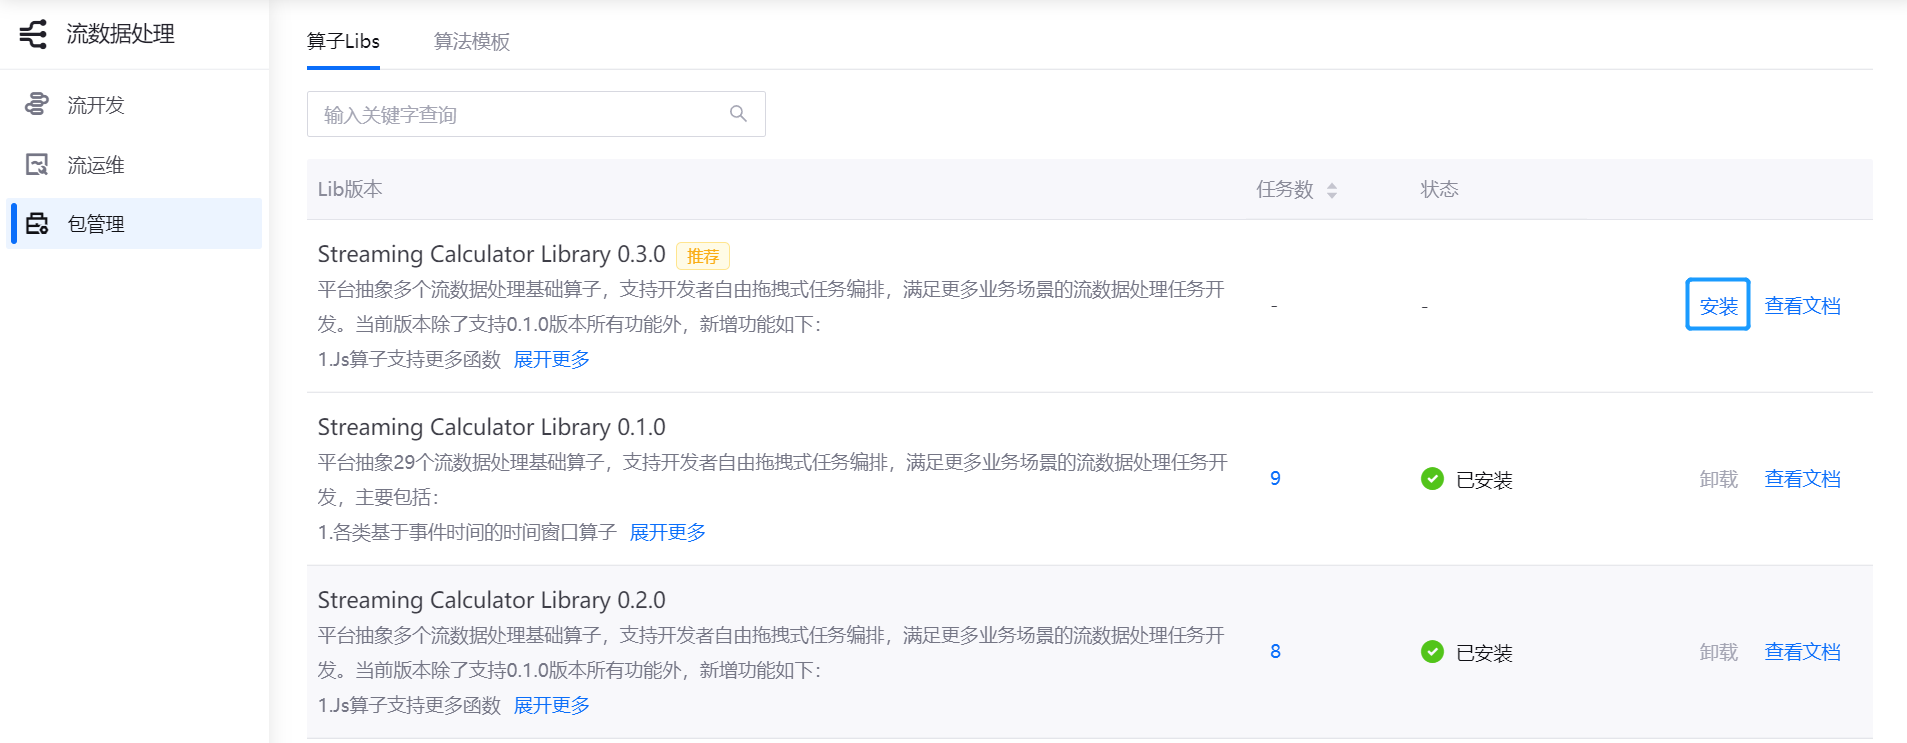Switch to the 算法模板 tab
The width and height of the screenshot is (1907, 743).
tap(472, 42)
